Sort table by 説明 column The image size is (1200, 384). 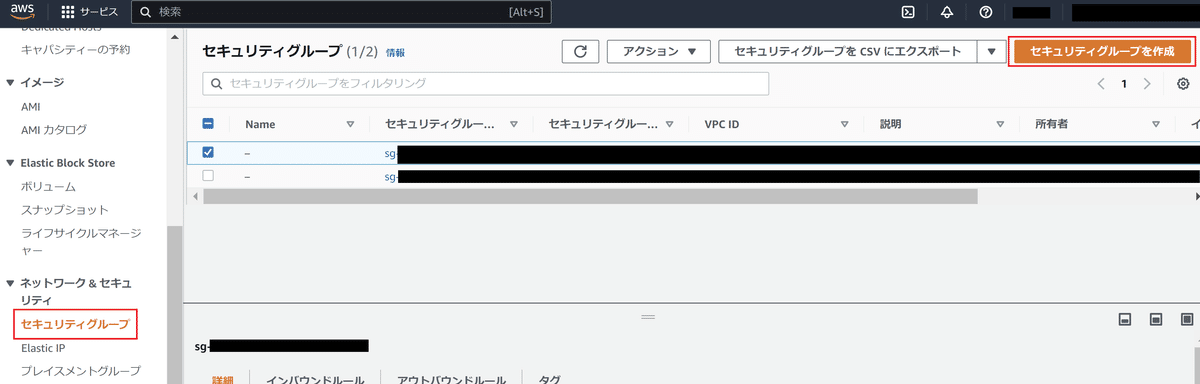tap(1000, 125)
